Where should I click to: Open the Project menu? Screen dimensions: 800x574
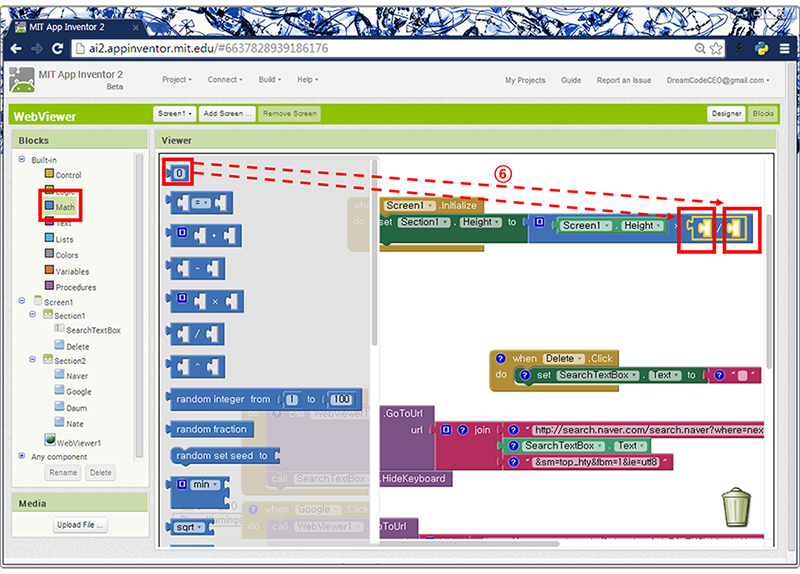coord(177,80)
